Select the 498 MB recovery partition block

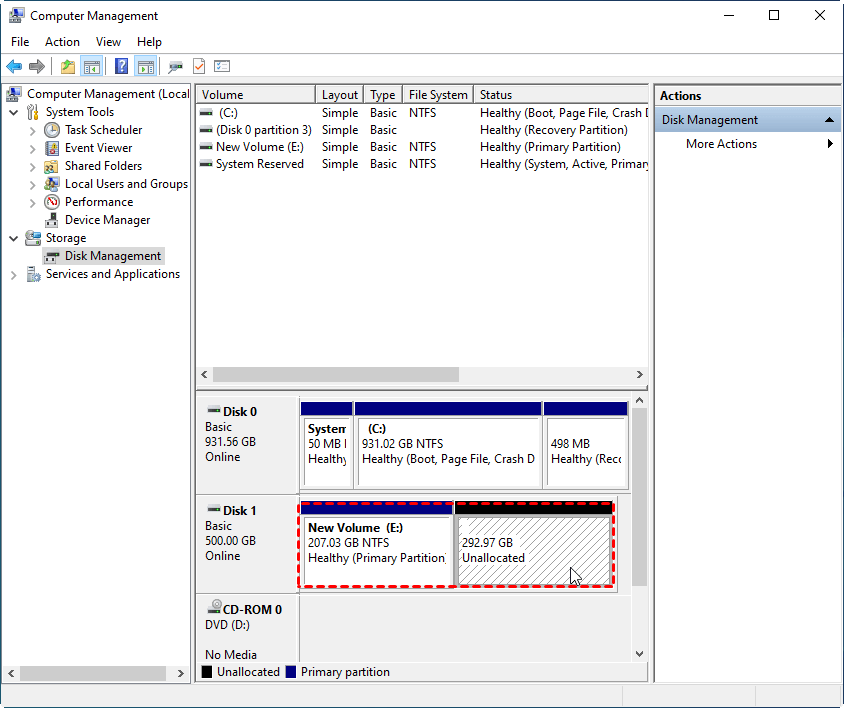(586, 445)
